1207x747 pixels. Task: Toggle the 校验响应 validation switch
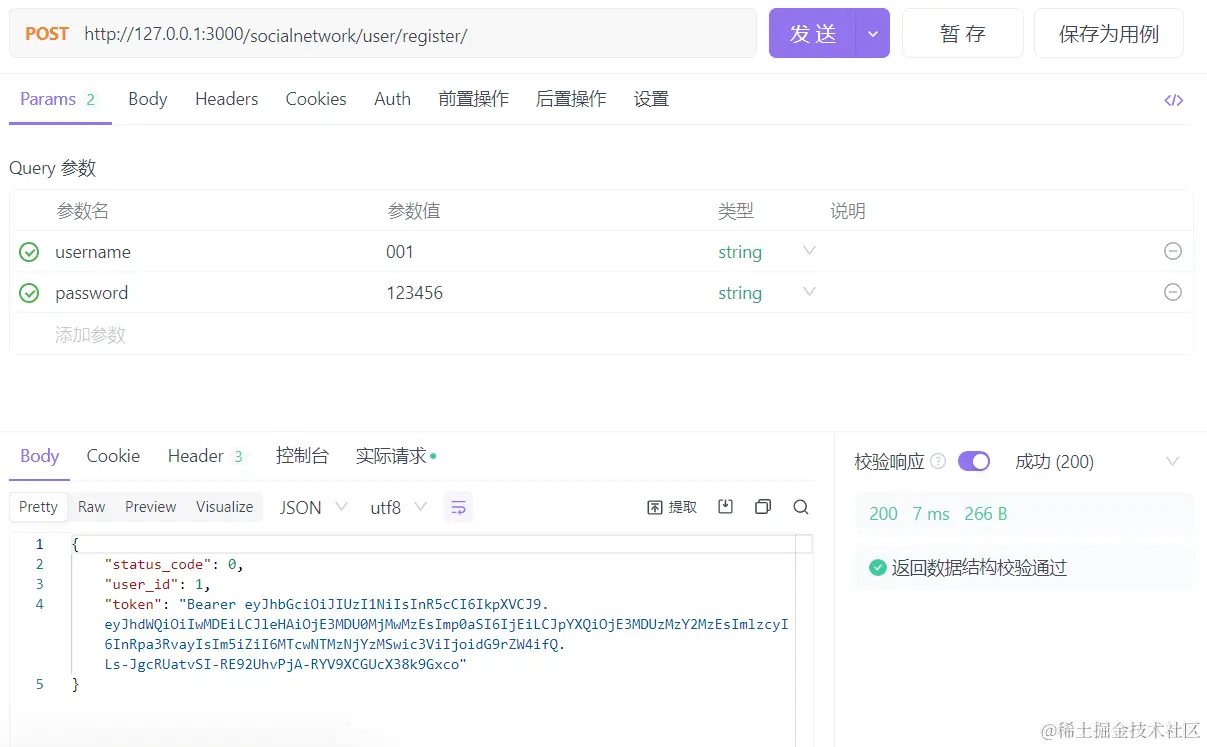[x=974, y=461]
